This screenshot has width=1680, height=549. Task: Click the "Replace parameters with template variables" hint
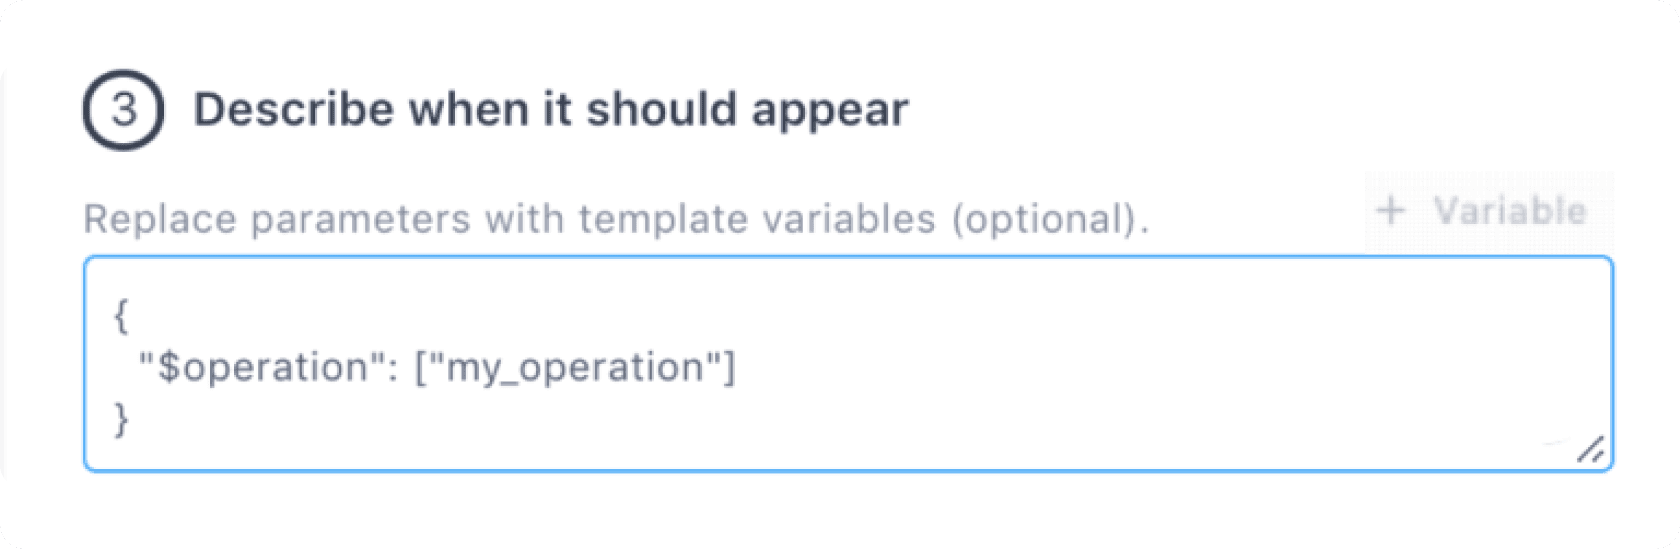point(509,219)
